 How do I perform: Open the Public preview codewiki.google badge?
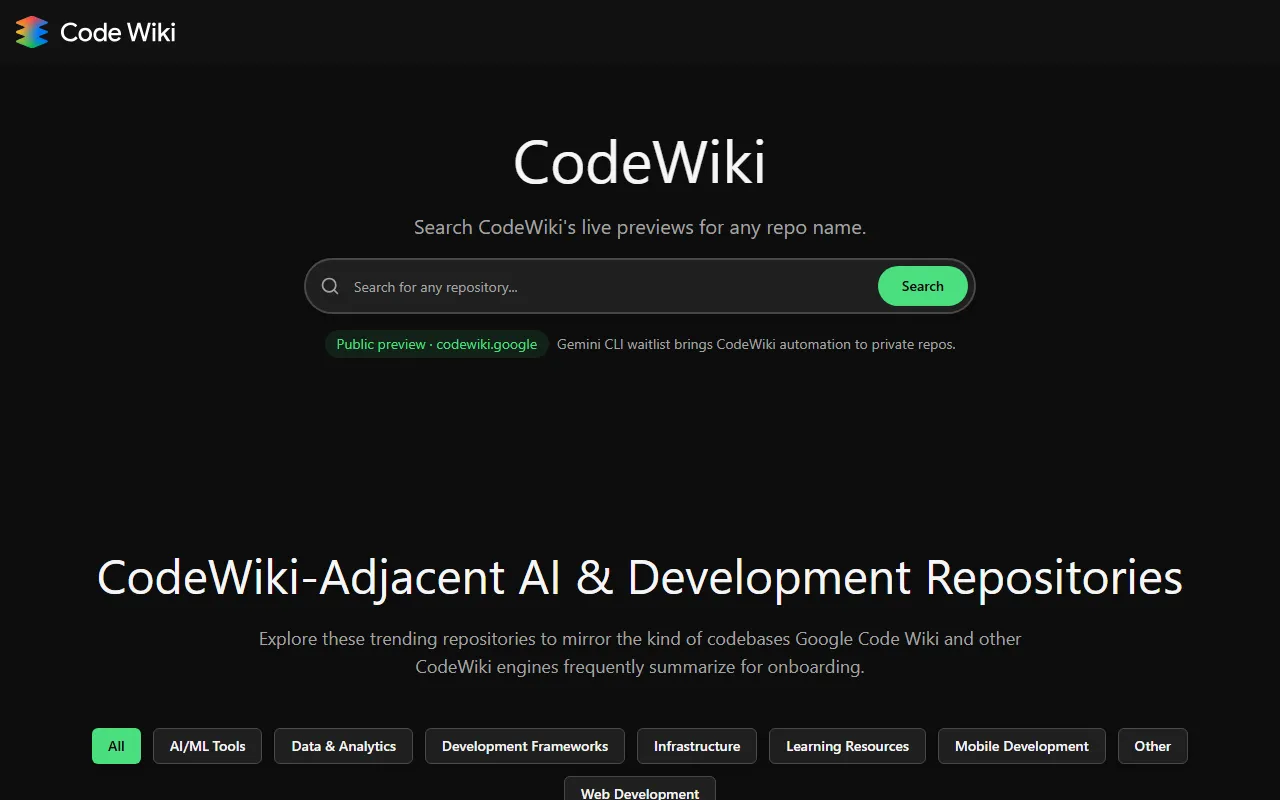click(436, 344)
